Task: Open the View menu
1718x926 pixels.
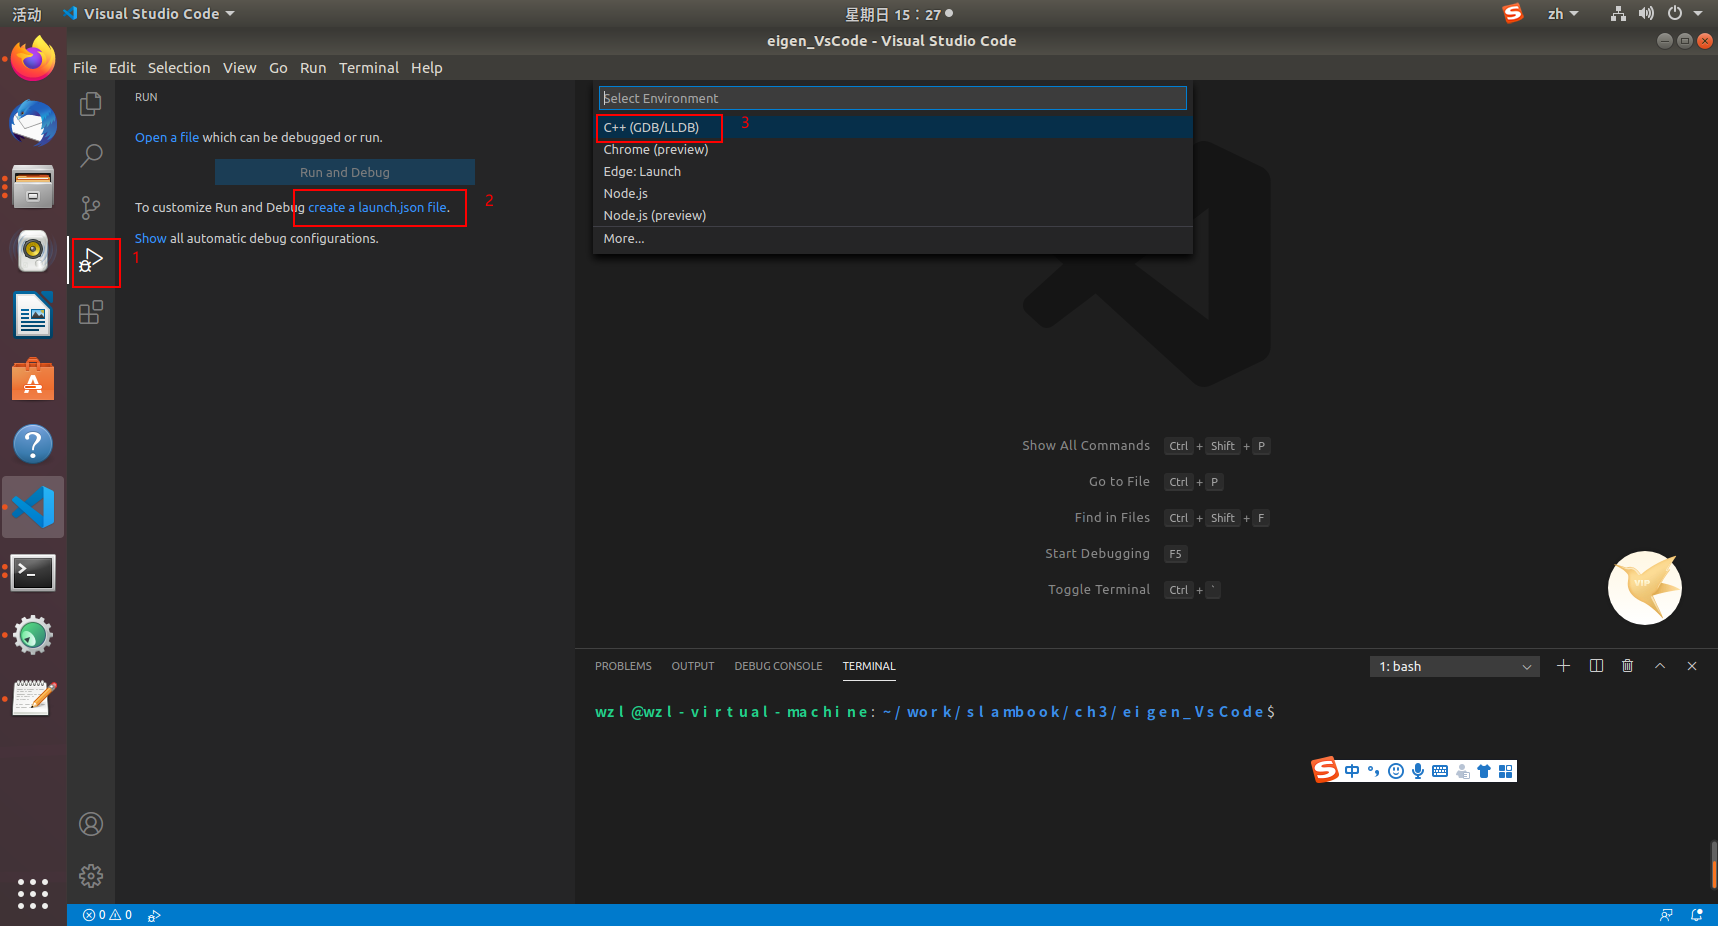Action: point(239,68)
